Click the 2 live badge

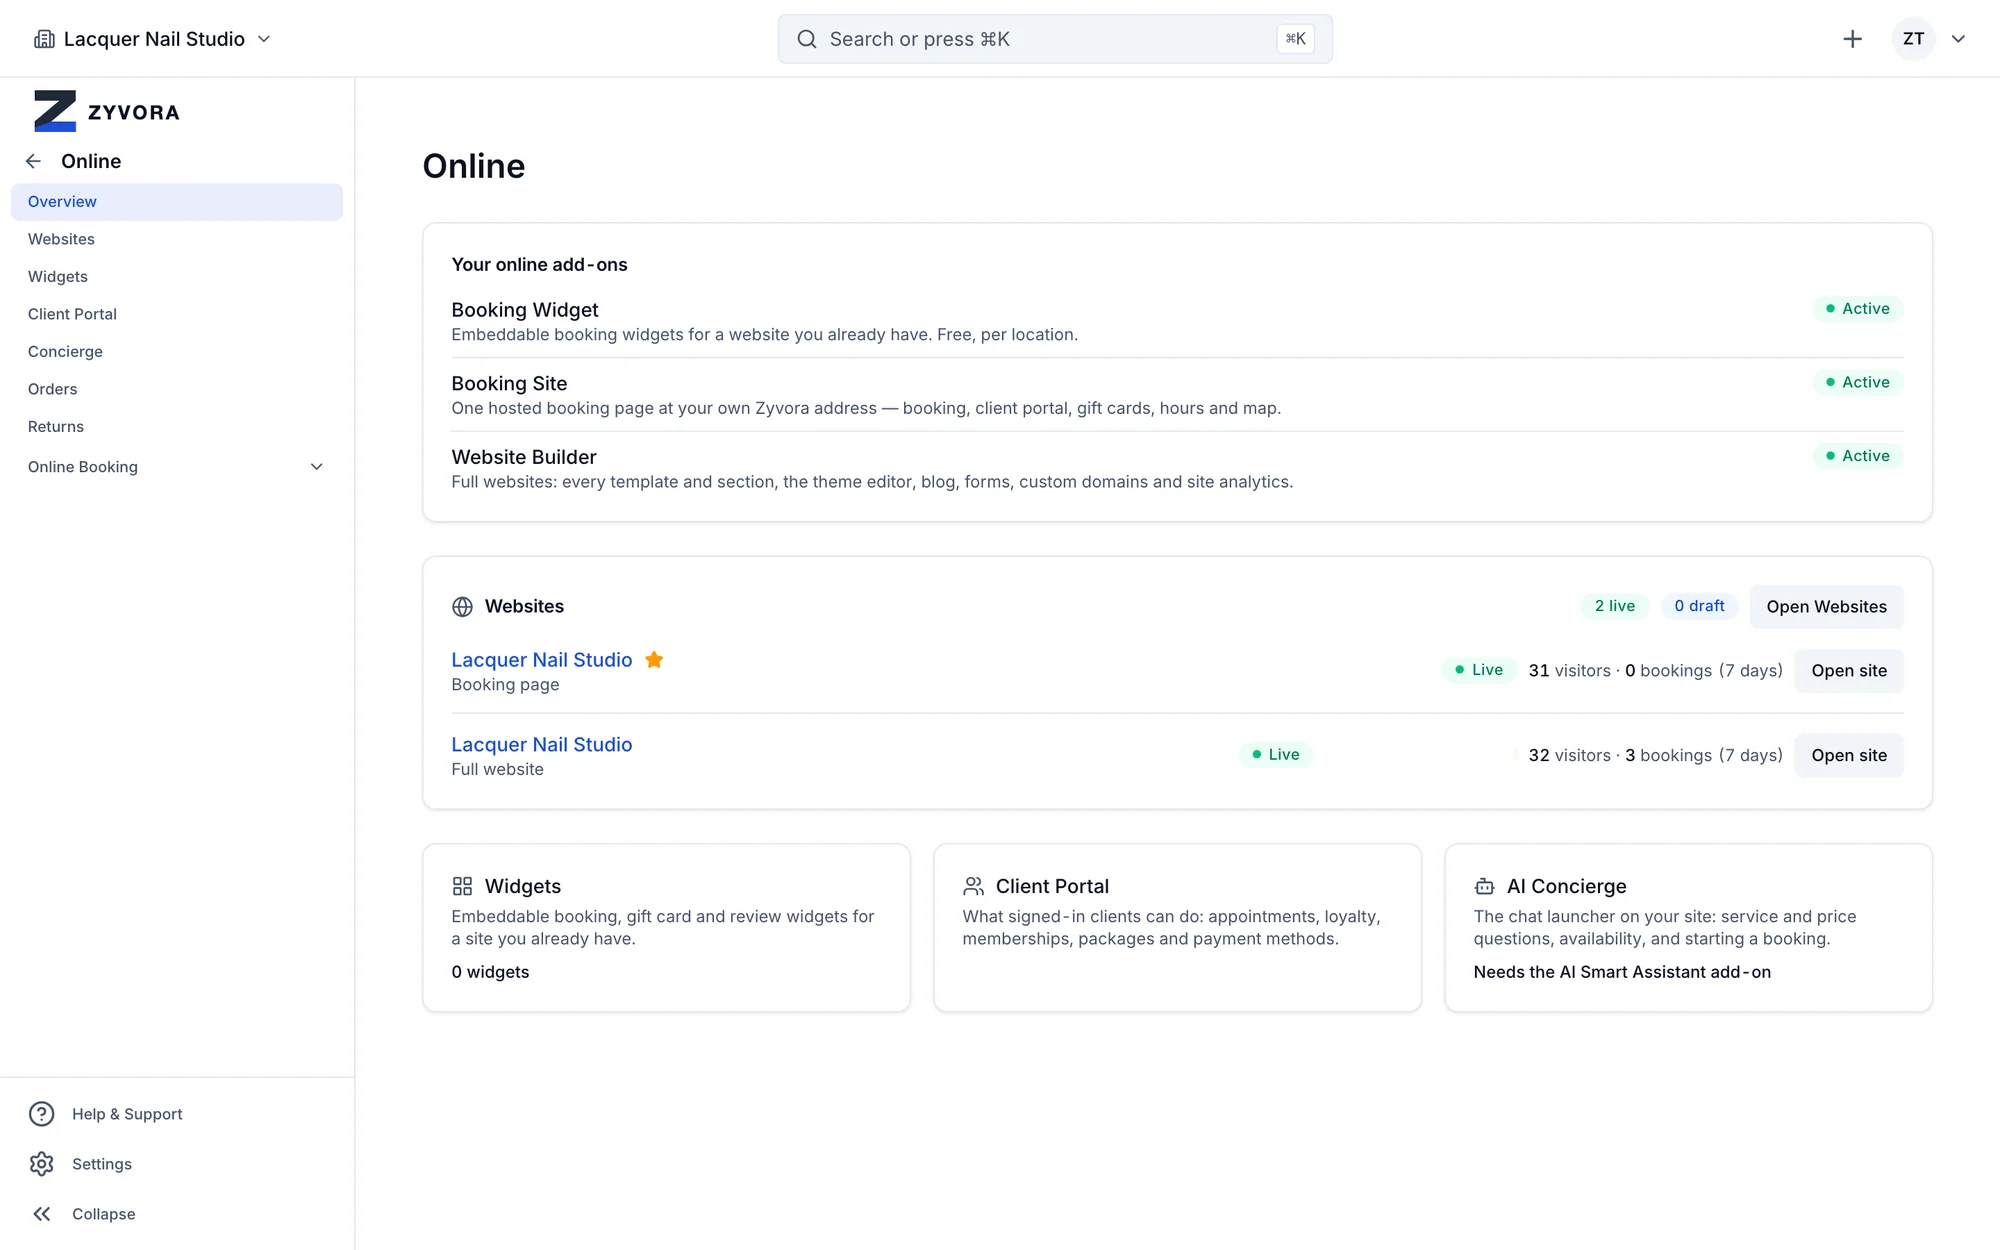click(1614, 606)
